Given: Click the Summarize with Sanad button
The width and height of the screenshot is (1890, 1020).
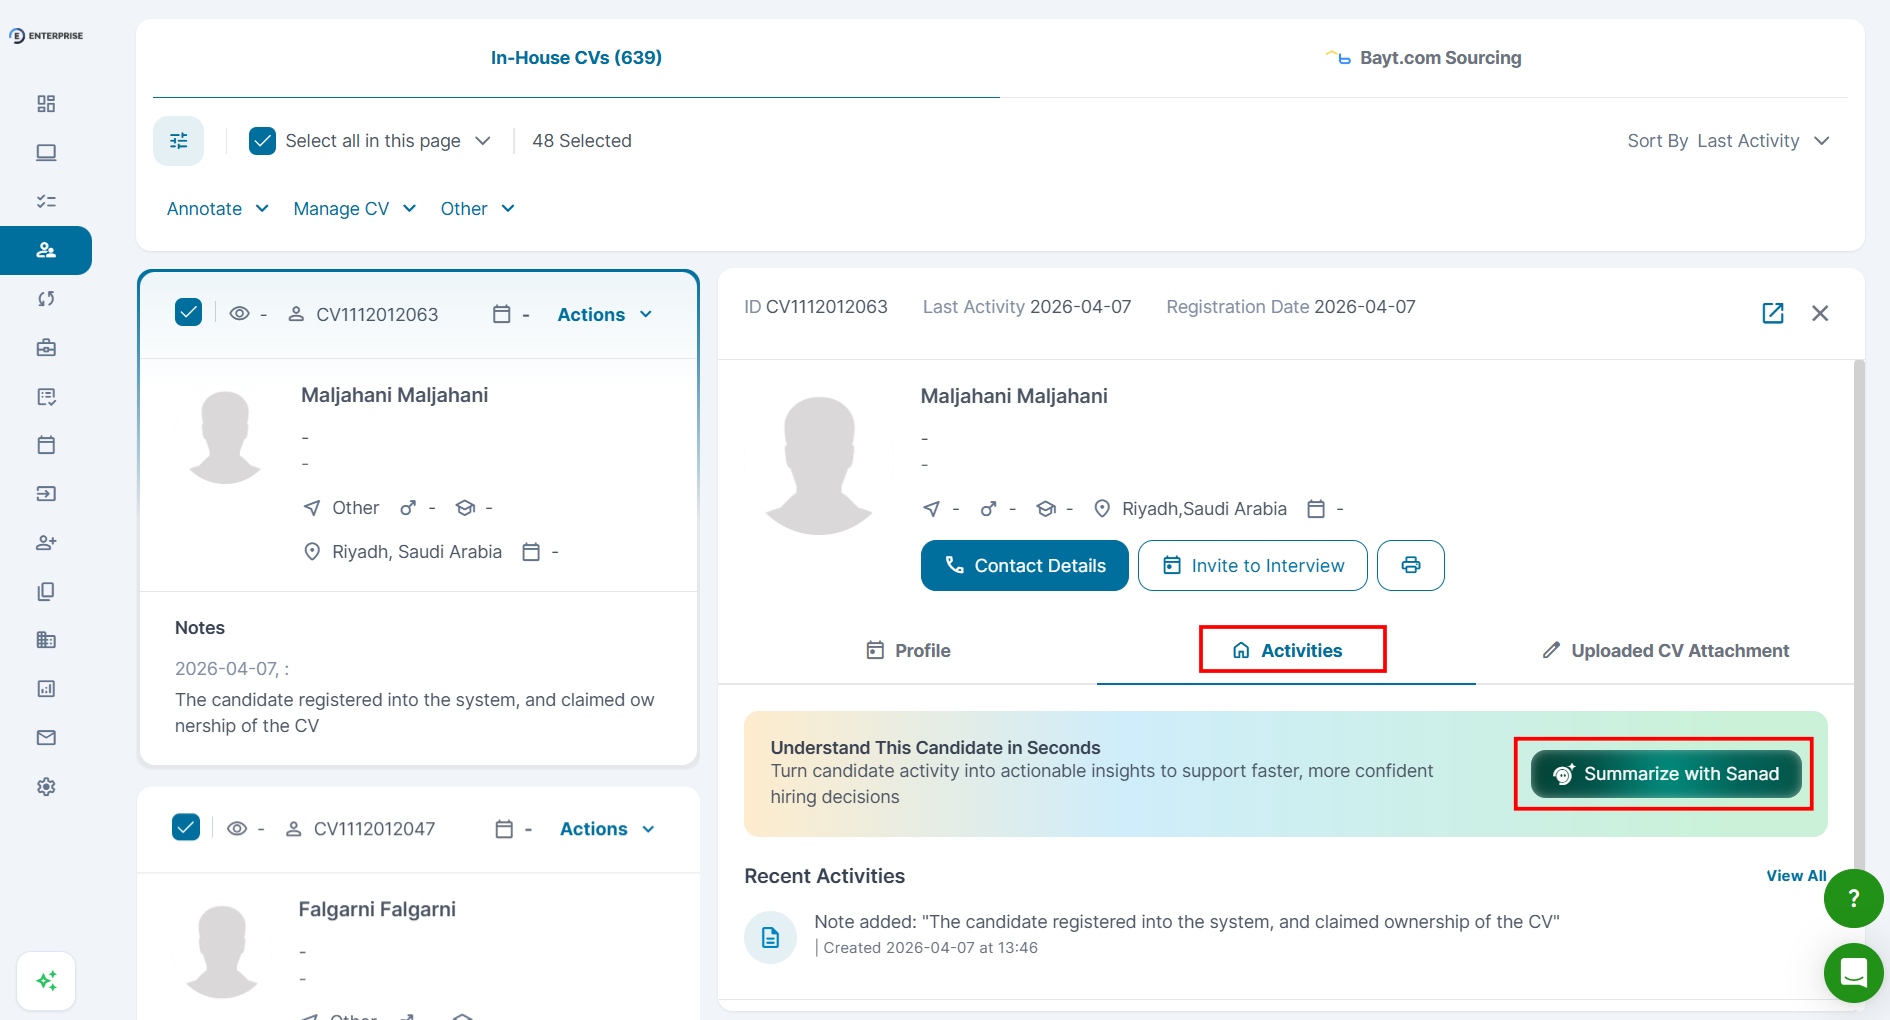Looking at the screenshot, I should point(1665,774).
